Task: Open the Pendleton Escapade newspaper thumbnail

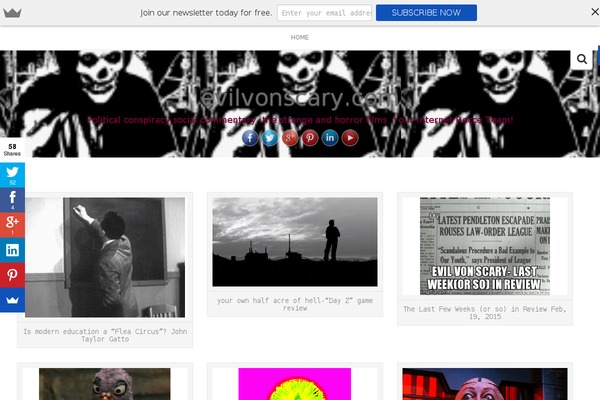Action: pos(485,246)
